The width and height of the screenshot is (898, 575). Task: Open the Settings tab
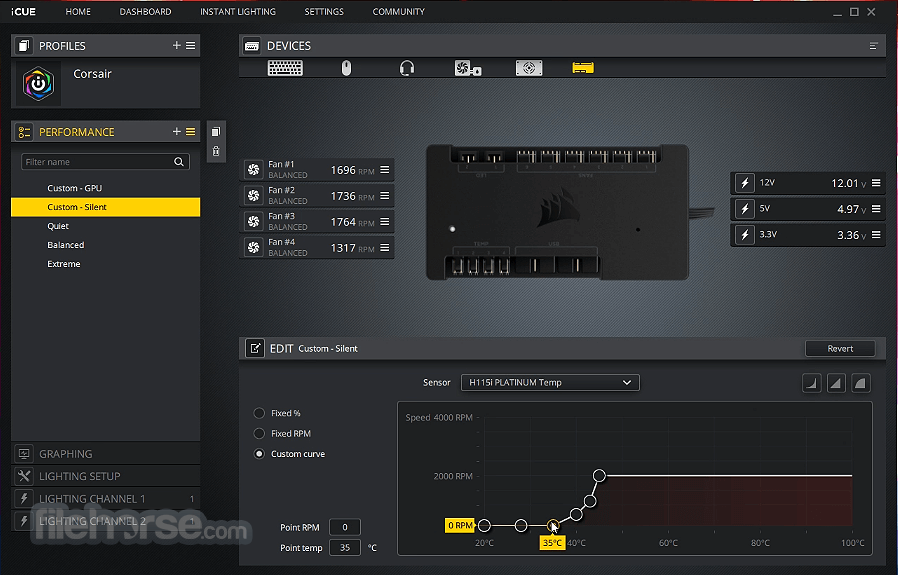324,11
